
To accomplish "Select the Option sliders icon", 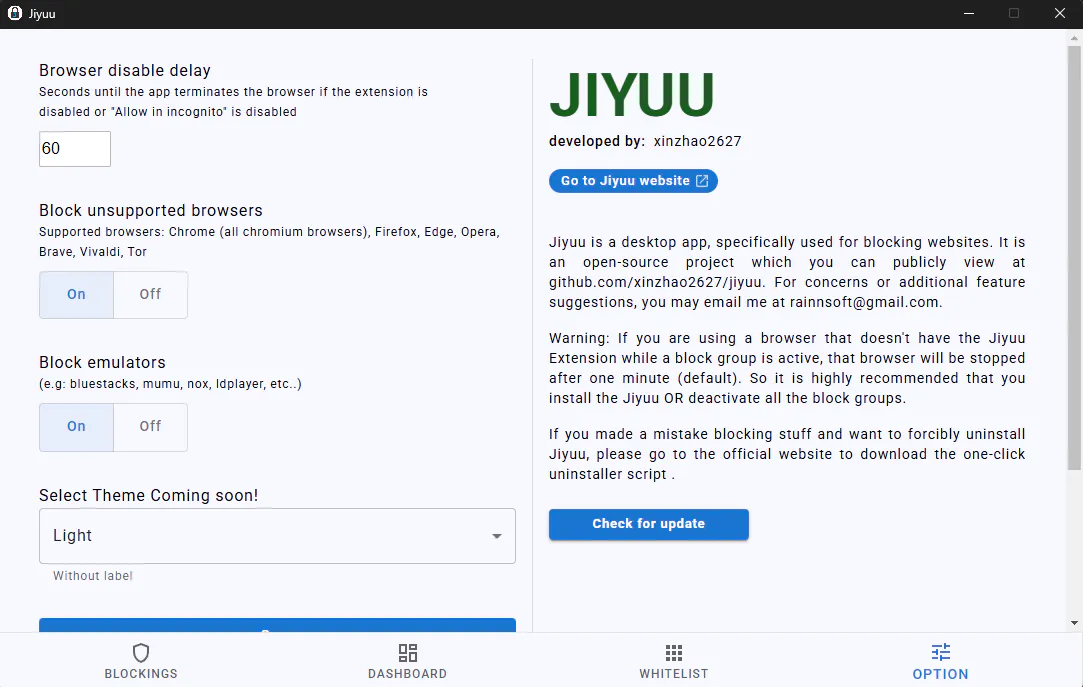I will [940, 652].
